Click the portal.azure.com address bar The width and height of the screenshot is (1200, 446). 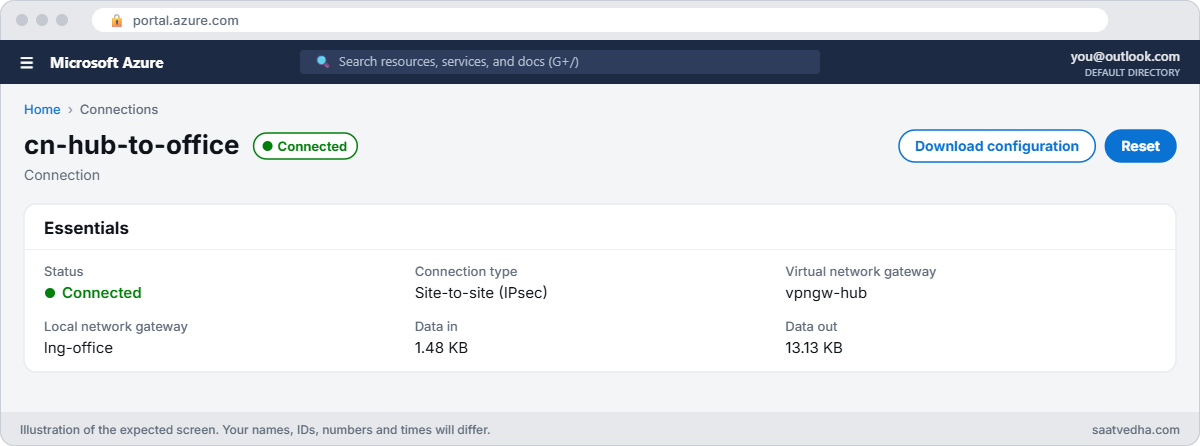pos(600,20)
